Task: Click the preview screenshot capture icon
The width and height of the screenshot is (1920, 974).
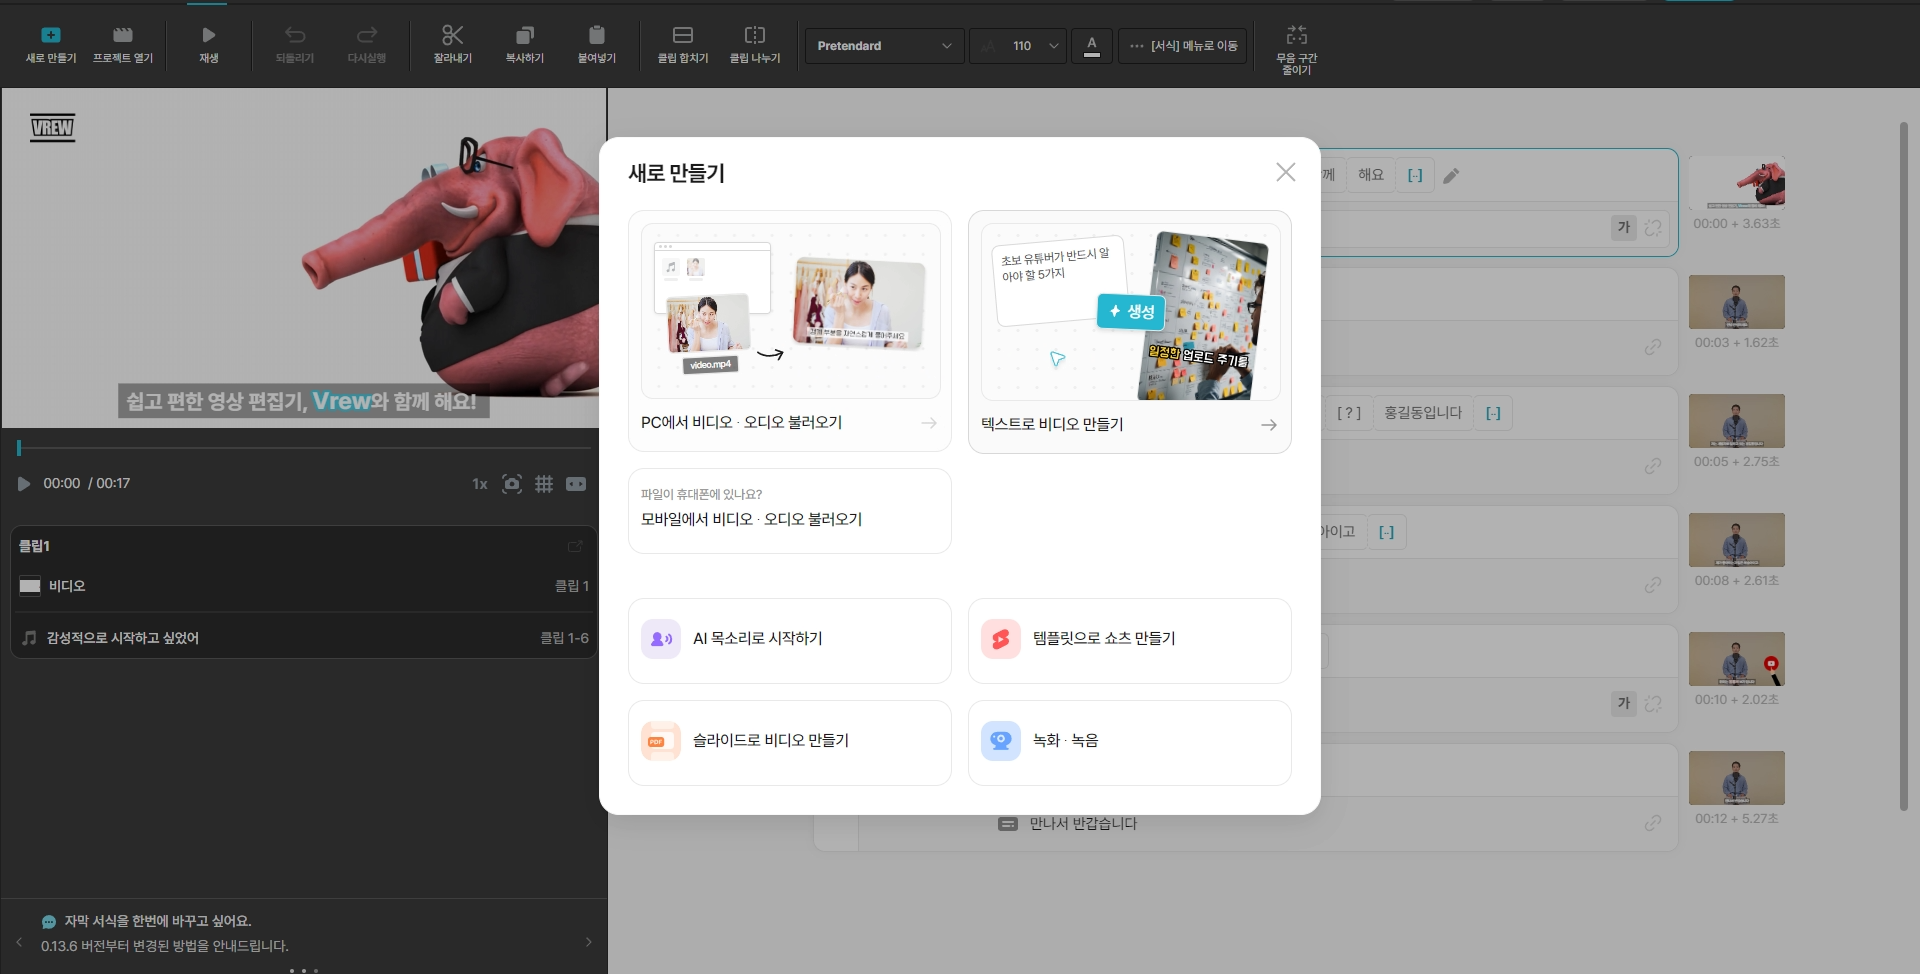Action: (512, 484)
